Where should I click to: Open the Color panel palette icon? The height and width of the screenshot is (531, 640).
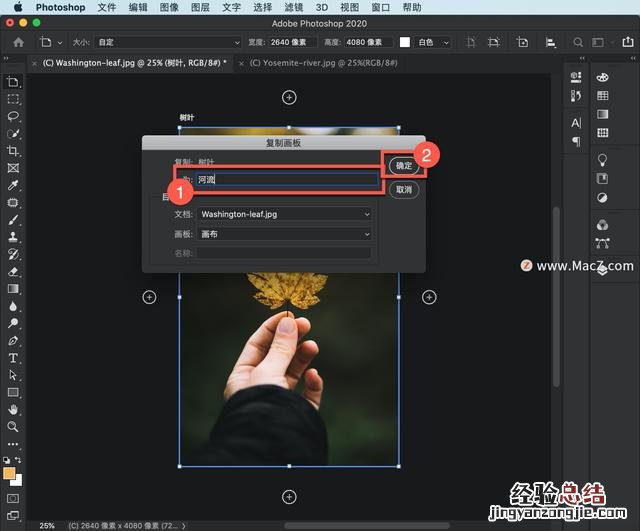603,77
